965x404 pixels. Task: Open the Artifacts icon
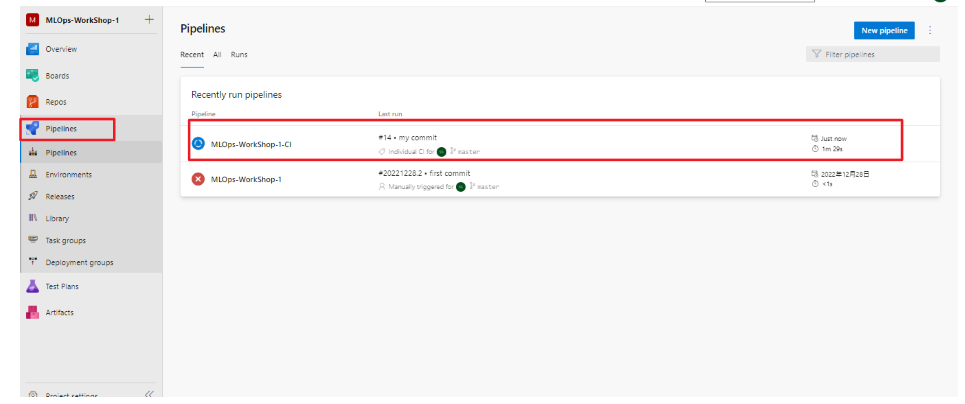33,312
